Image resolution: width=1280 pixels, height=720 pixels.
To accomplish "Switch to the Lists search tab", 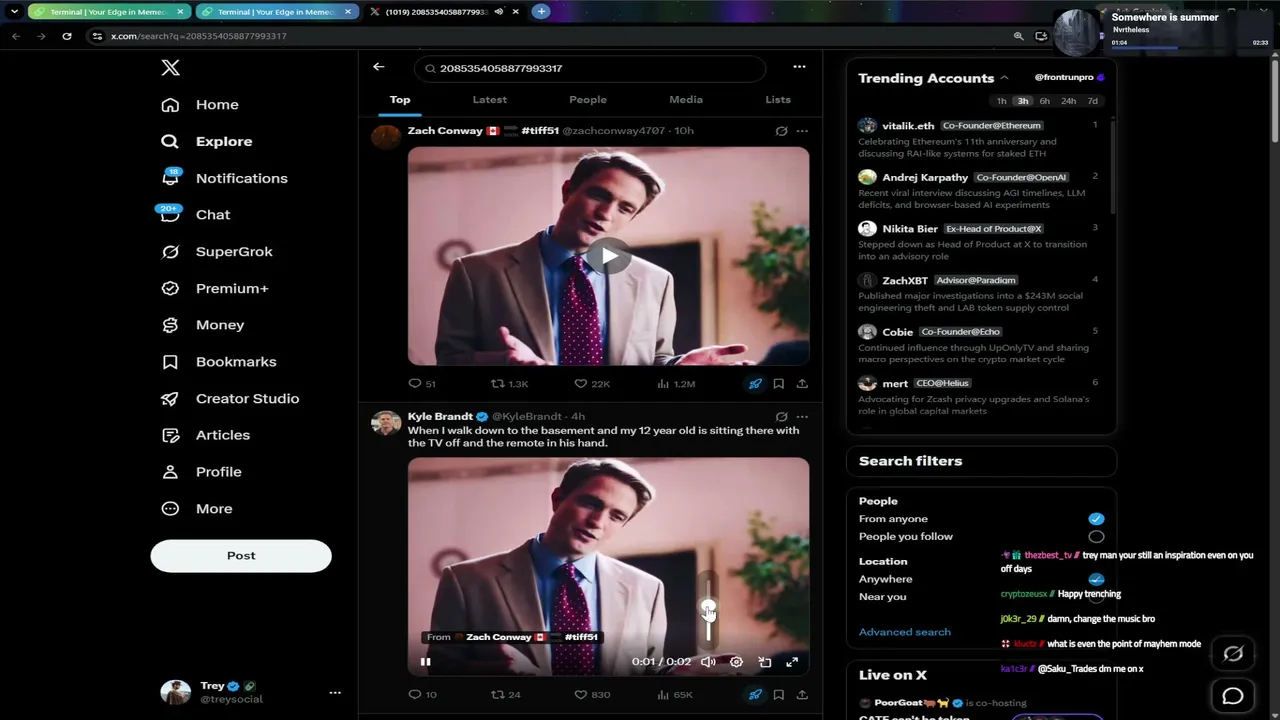I will tap(778, 100).
